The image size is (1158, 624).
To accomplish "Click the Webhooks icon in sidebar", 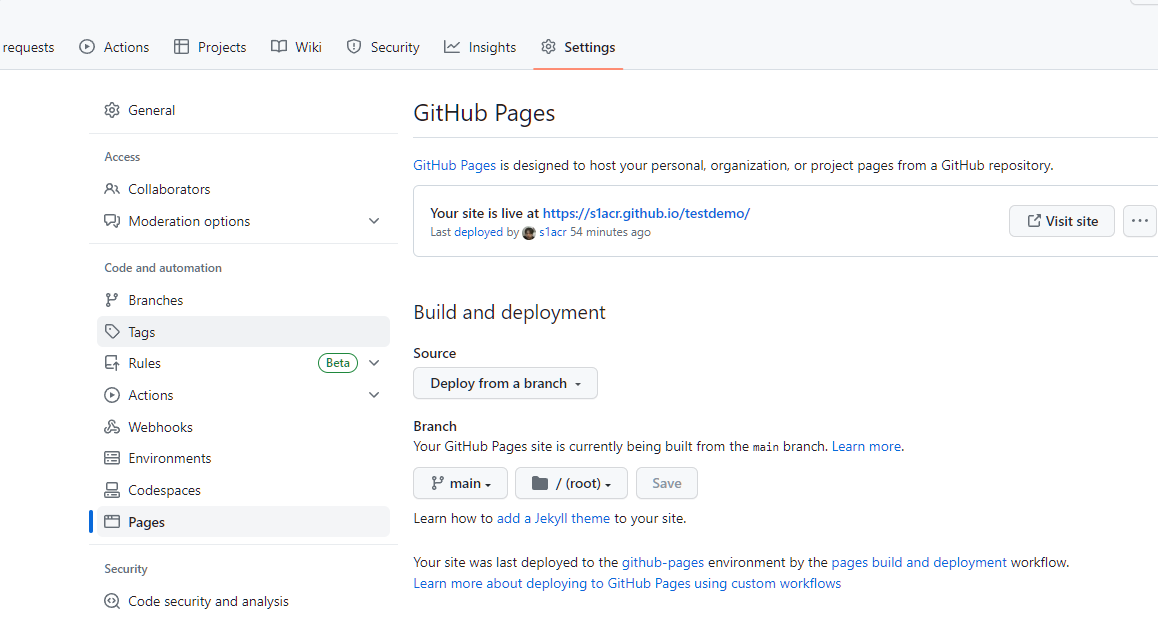I will [112, 427].
